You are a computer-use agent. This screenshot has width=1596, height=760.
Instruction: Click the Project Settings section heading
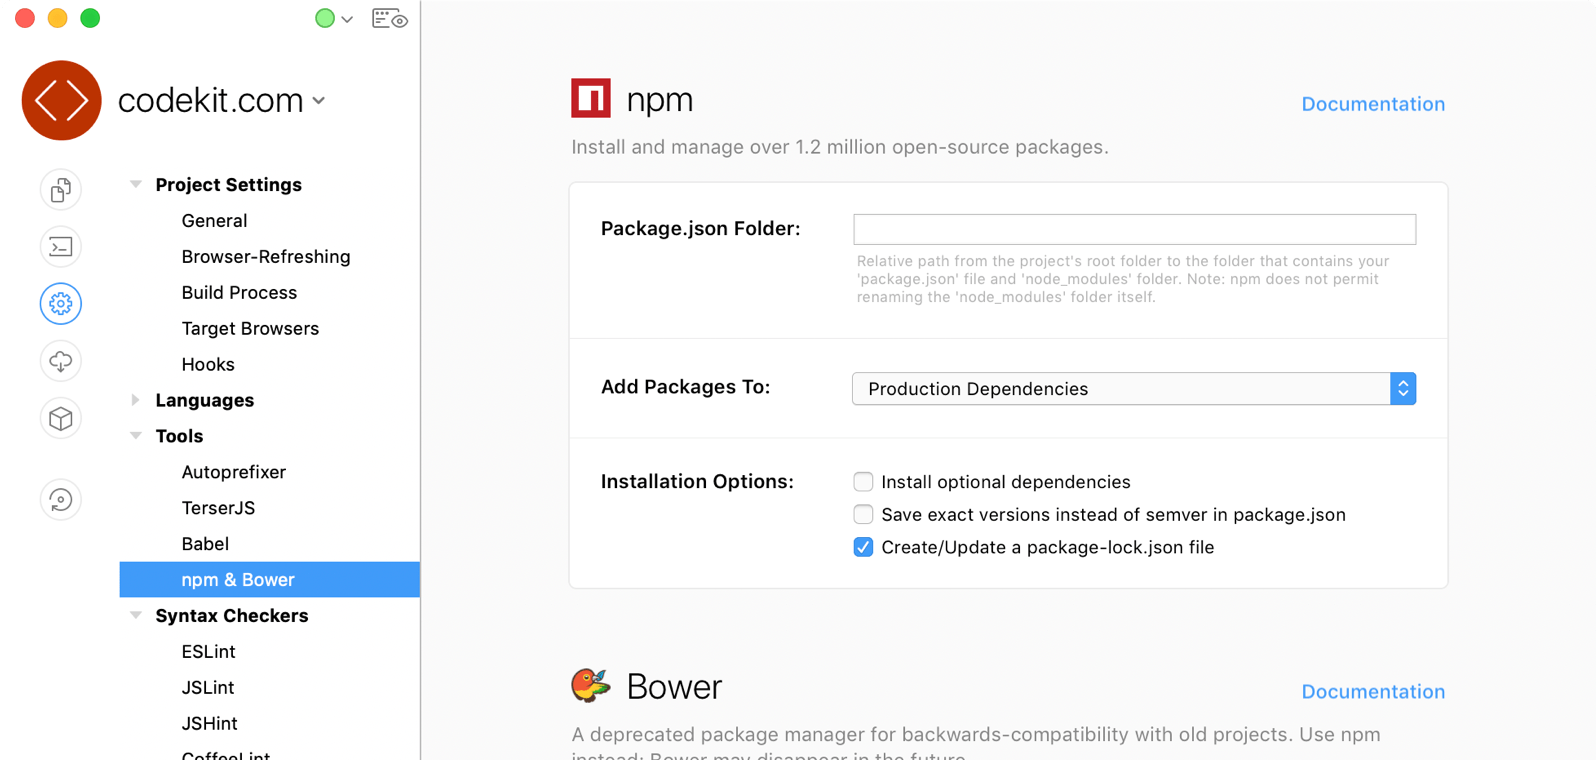[229, 185]
